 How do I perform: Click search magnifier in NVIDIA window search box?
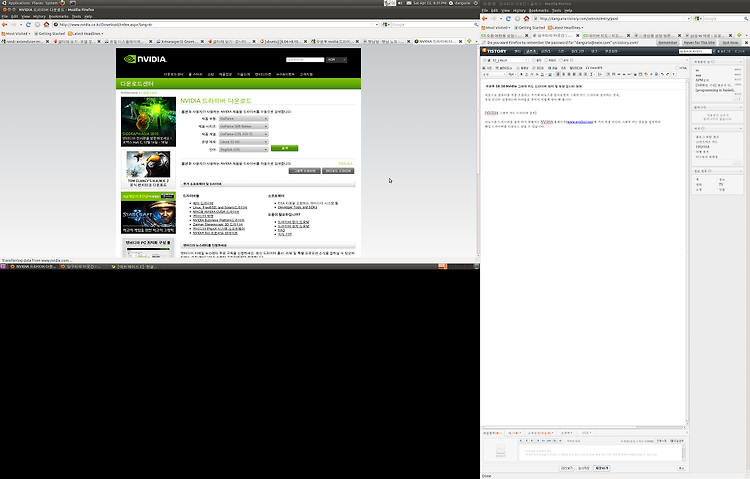coord(476,24)
